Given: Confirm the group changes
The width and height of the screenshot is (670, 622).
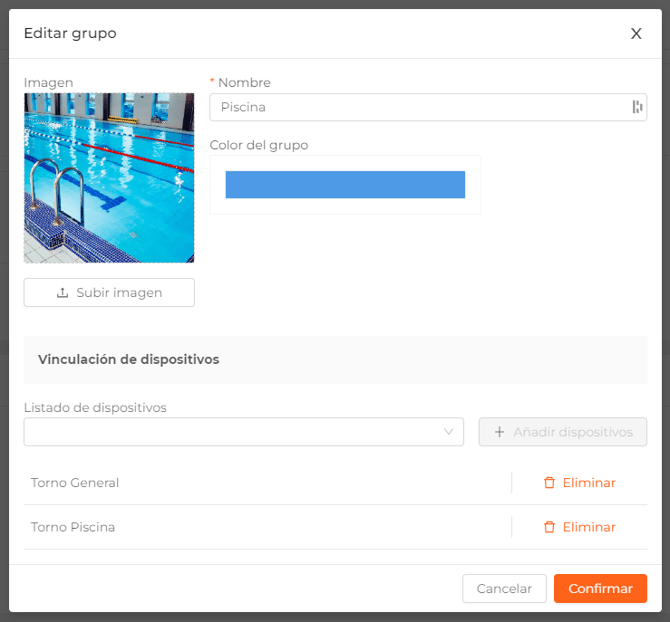Looking at the screenshot, I should [x=600, y=589].
